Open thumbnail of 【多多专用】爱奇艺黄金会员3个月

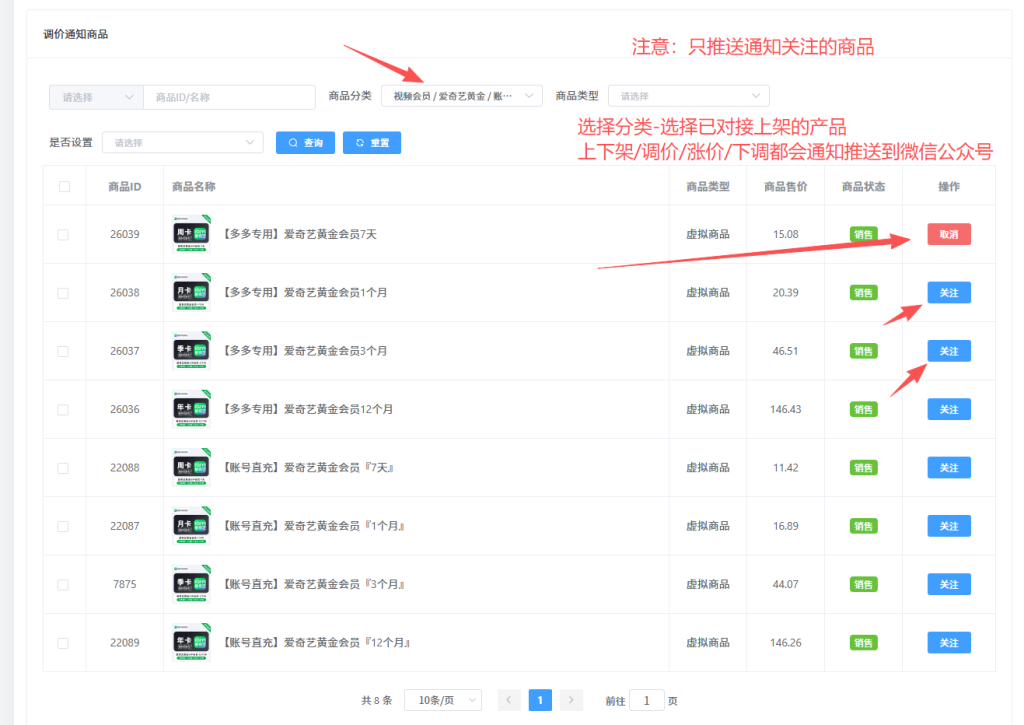[191, 351]
